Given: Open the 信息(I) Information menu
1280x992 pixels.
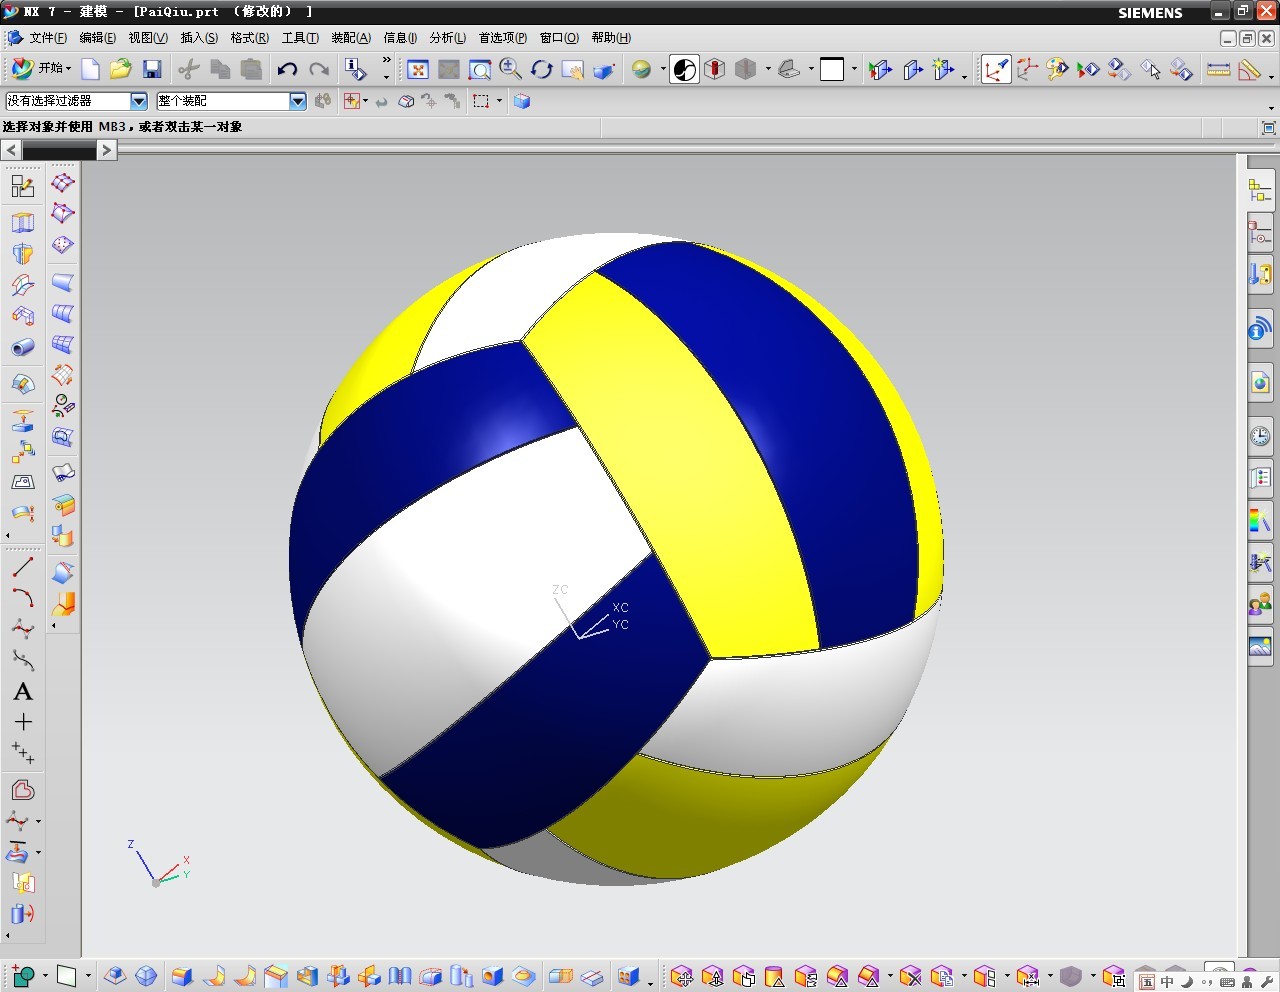Looking at the screenshot, I should point(401,38).
